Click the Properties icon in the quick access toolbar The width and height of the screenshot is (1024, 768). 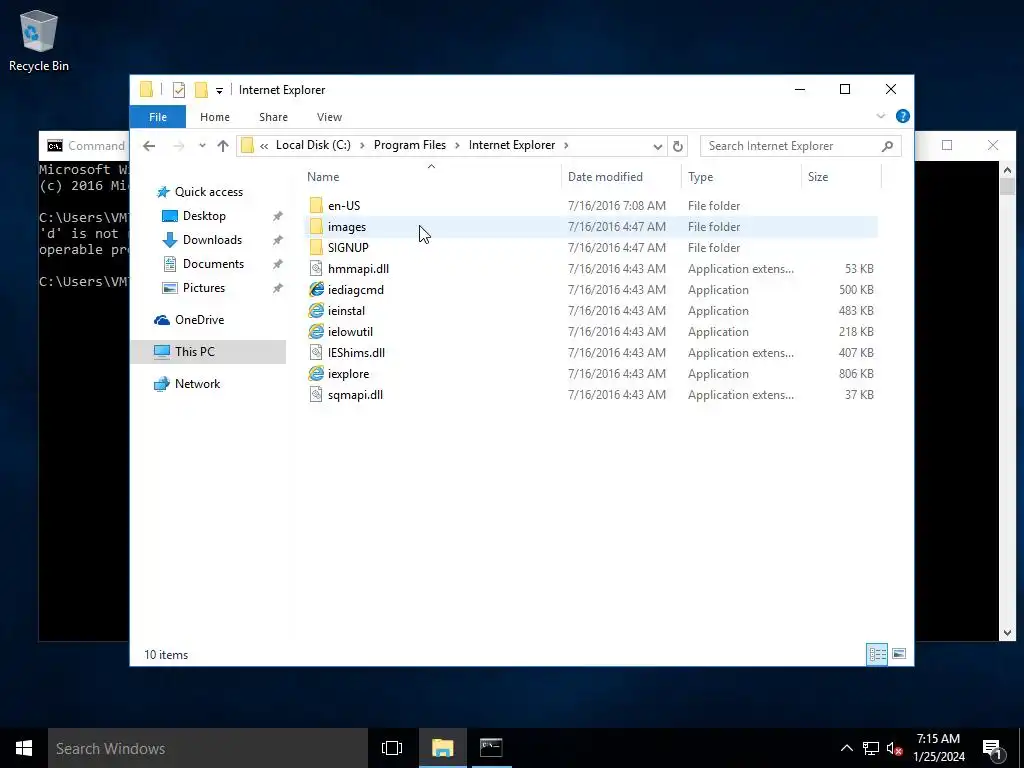click(x=178, y=90)
